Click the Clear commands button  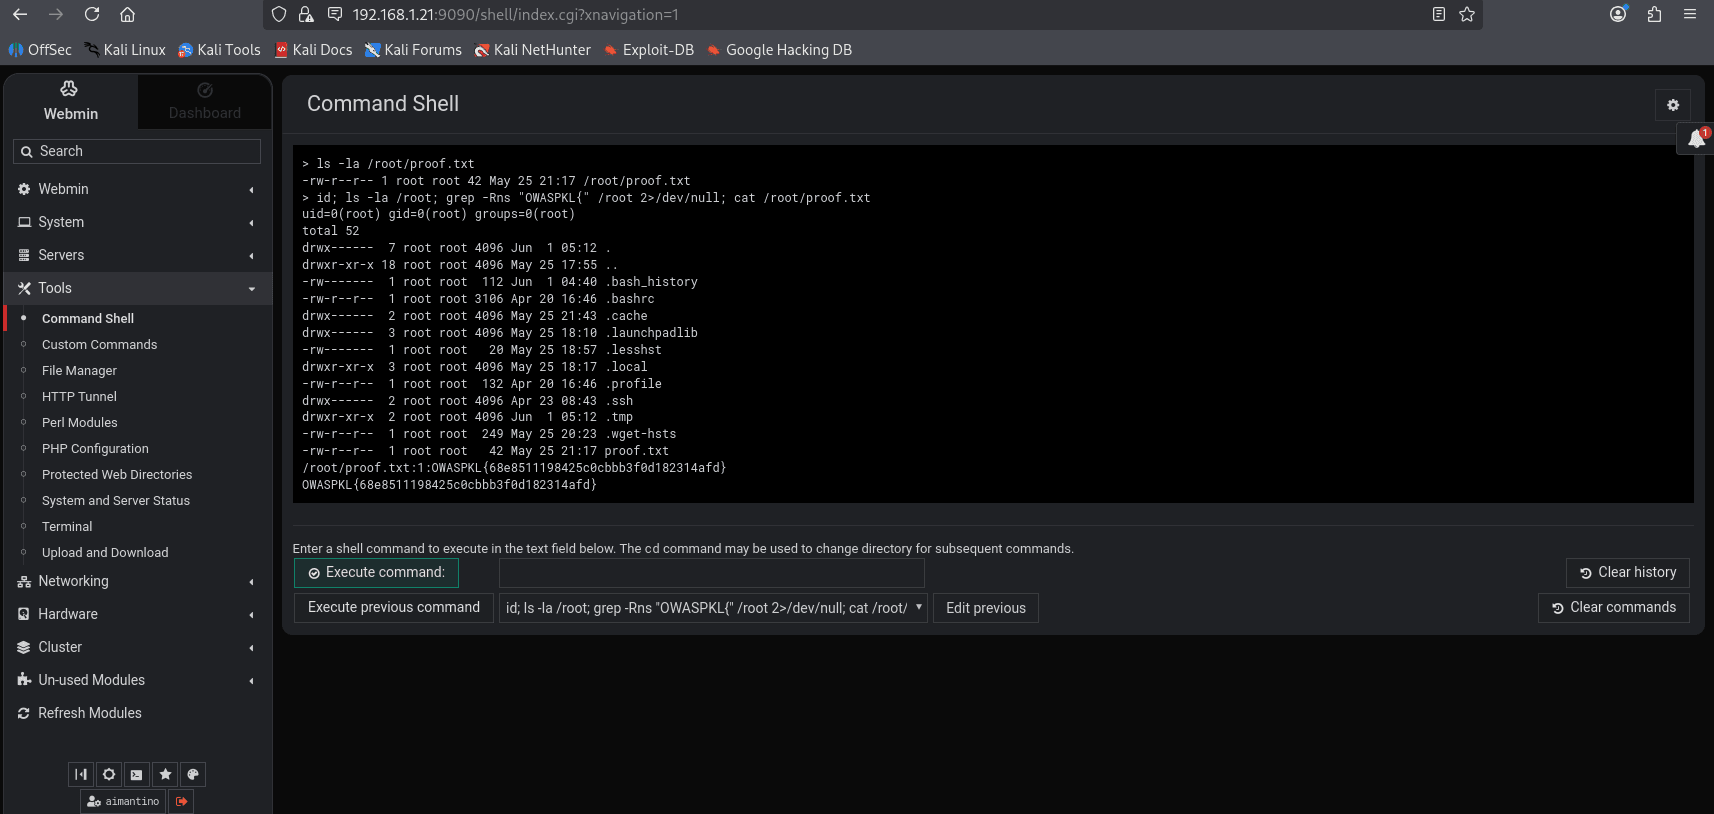[x=1613, y=608]
